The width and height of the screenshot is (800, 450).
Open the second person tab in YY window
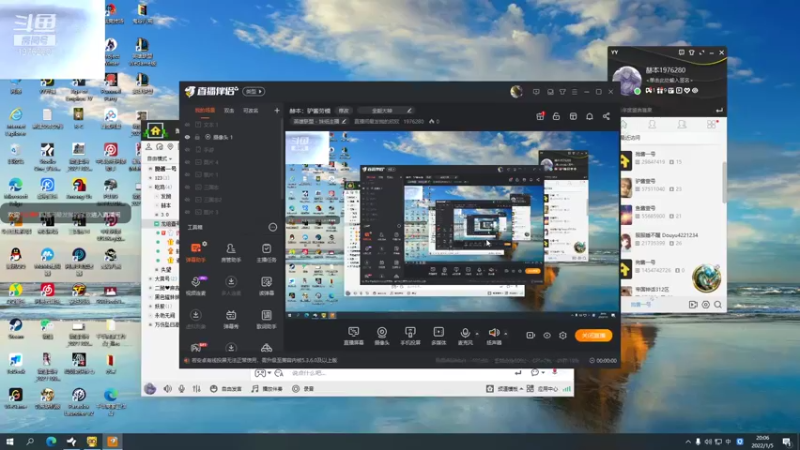pos(682,124)
